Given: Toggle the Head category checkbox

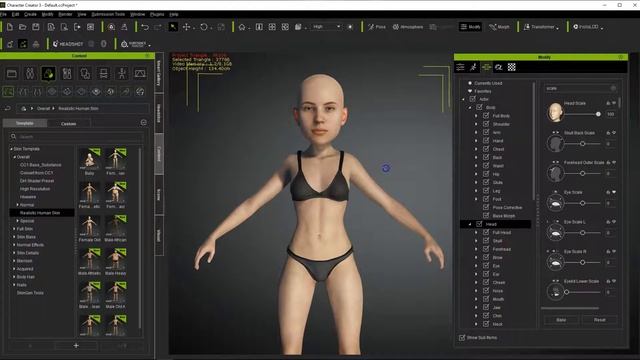Looking at the screenshot, I should pyautogui.click(x=480, y=224).
